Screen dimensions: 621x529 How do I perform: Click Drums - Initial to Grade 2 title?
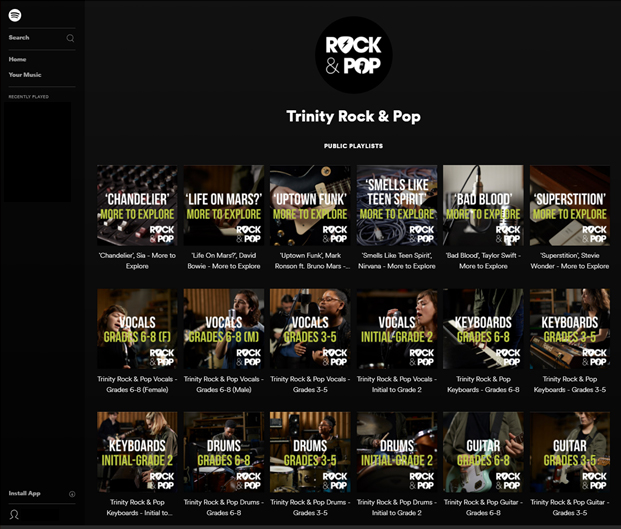(397, 507)
